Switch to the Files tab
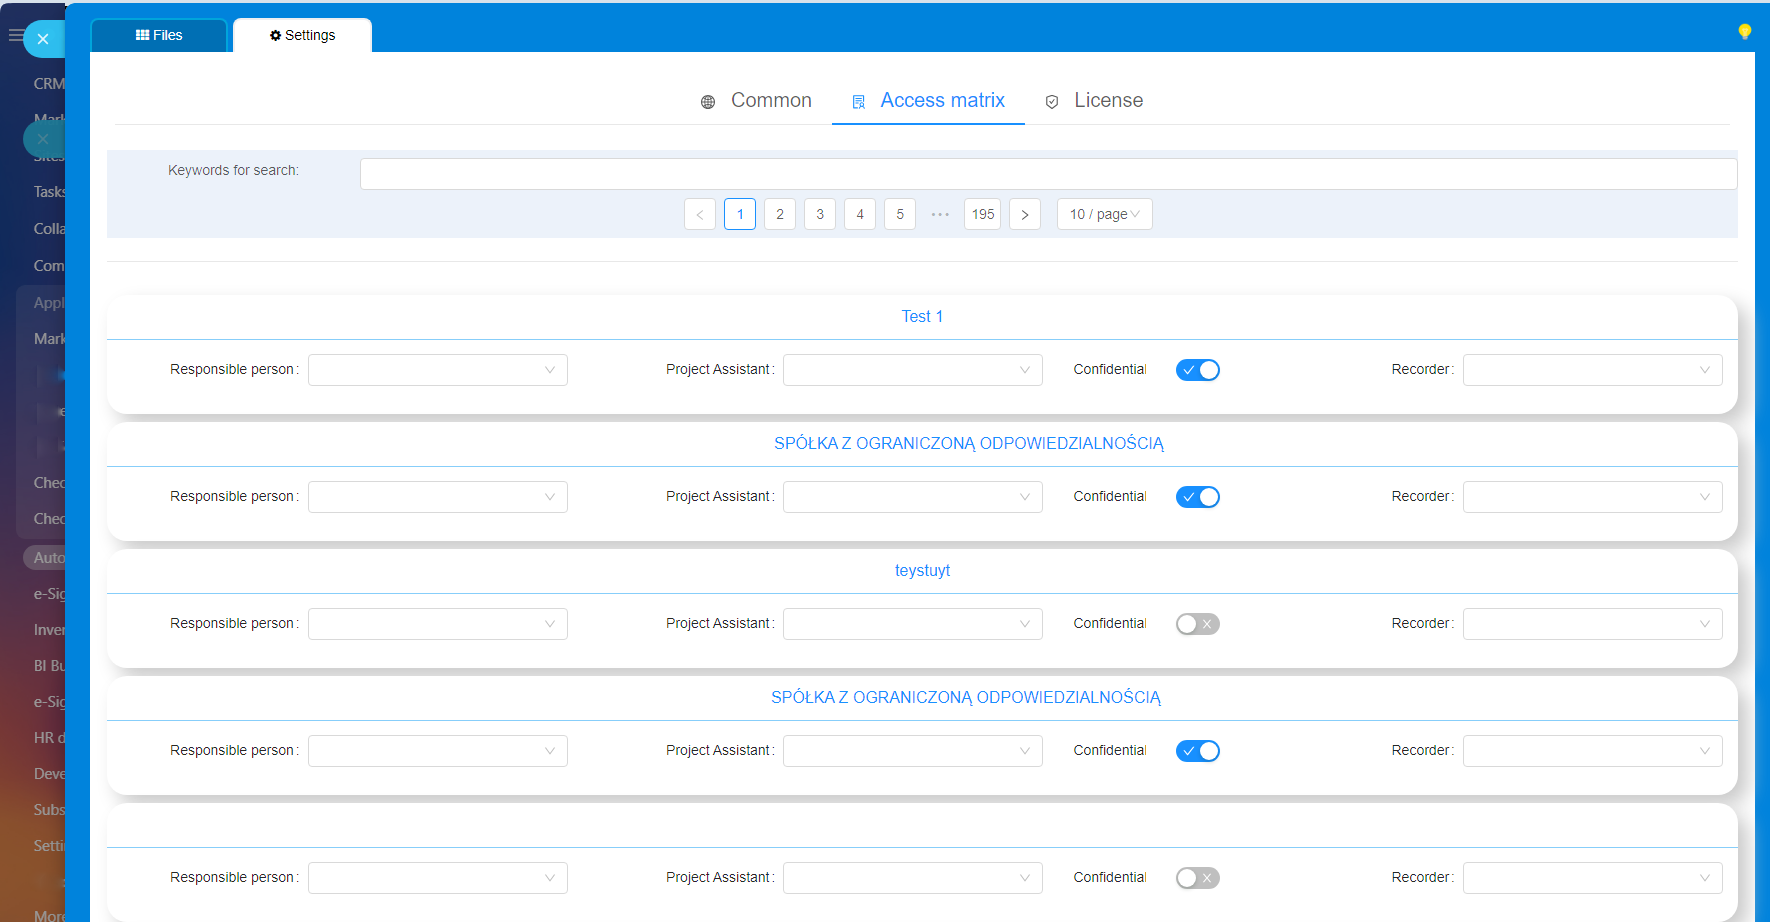This screenshot has width=1770, height=922. tap(159, 35)
